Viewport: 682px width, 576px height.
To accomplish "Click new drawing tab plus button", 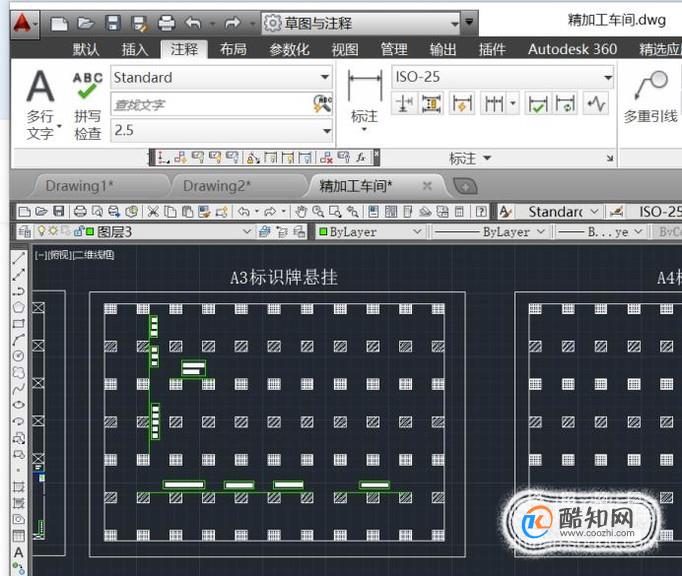I will [x=465, y=187].
